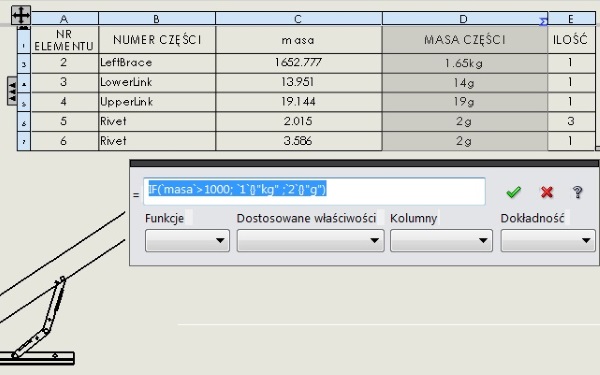Viewport: 600px width, 375px height.
Task: Open the Kolumny dropdown list
Action: point(441,241)
